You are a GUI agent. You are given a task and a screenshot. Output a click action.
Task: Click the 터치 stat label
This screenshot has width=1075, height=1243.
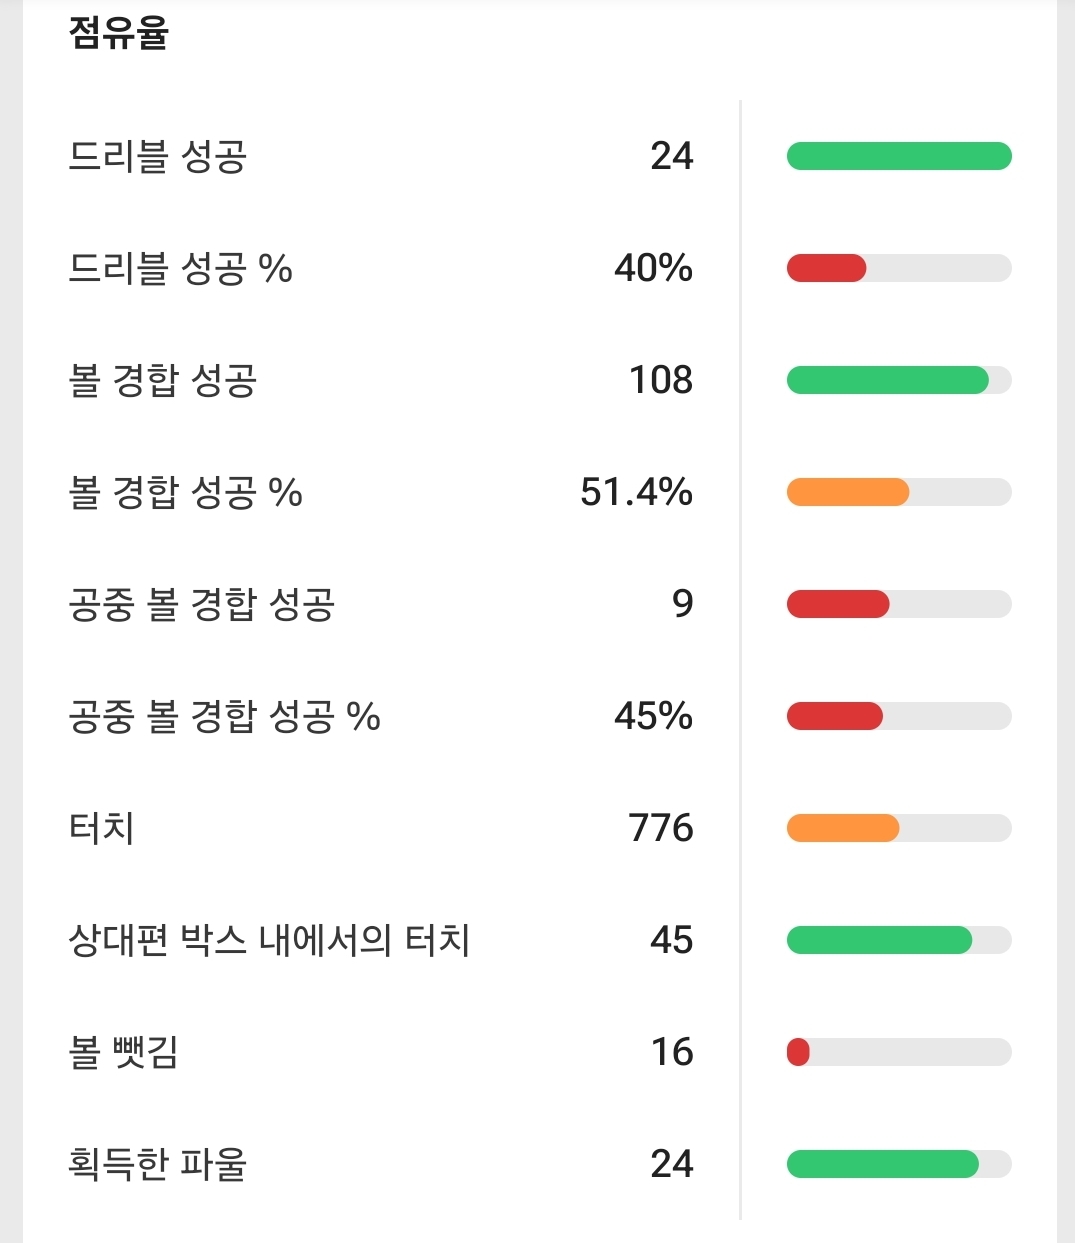tap(101, 828)
